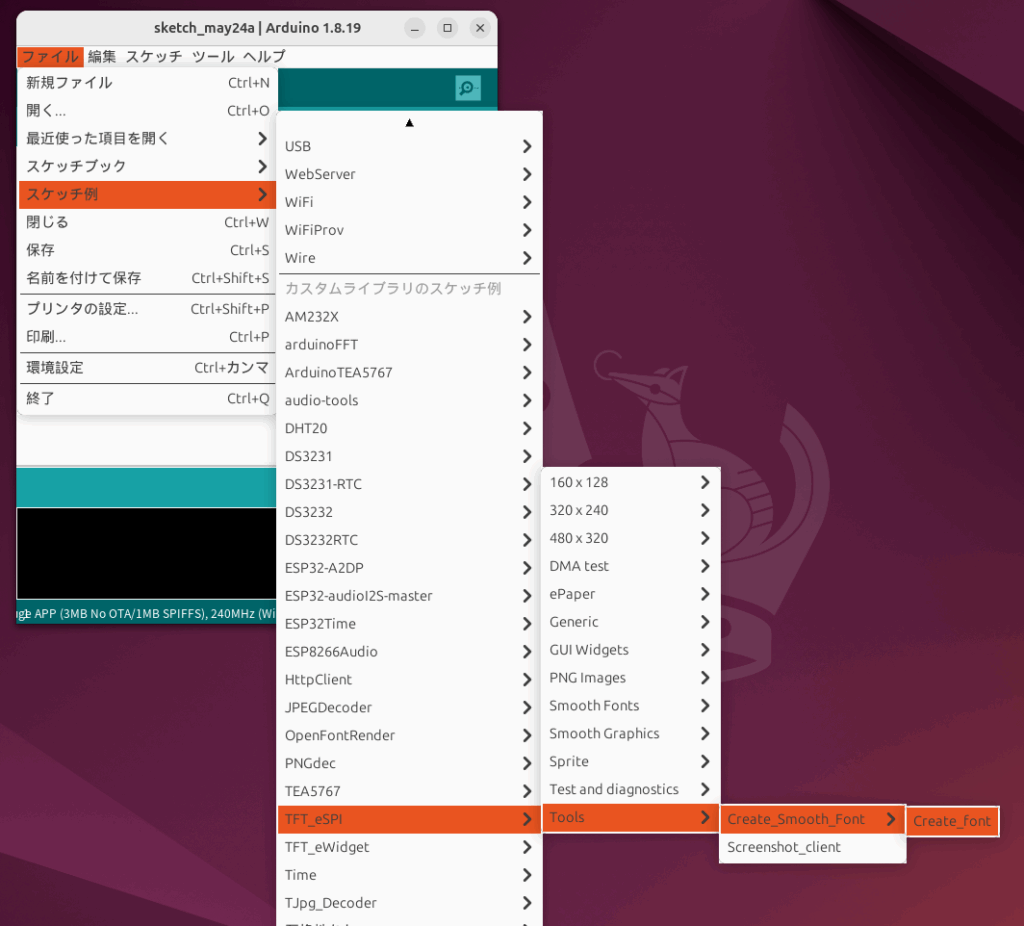Open the ESP32Time examples
1024x926 pixels.
(409, 624)
